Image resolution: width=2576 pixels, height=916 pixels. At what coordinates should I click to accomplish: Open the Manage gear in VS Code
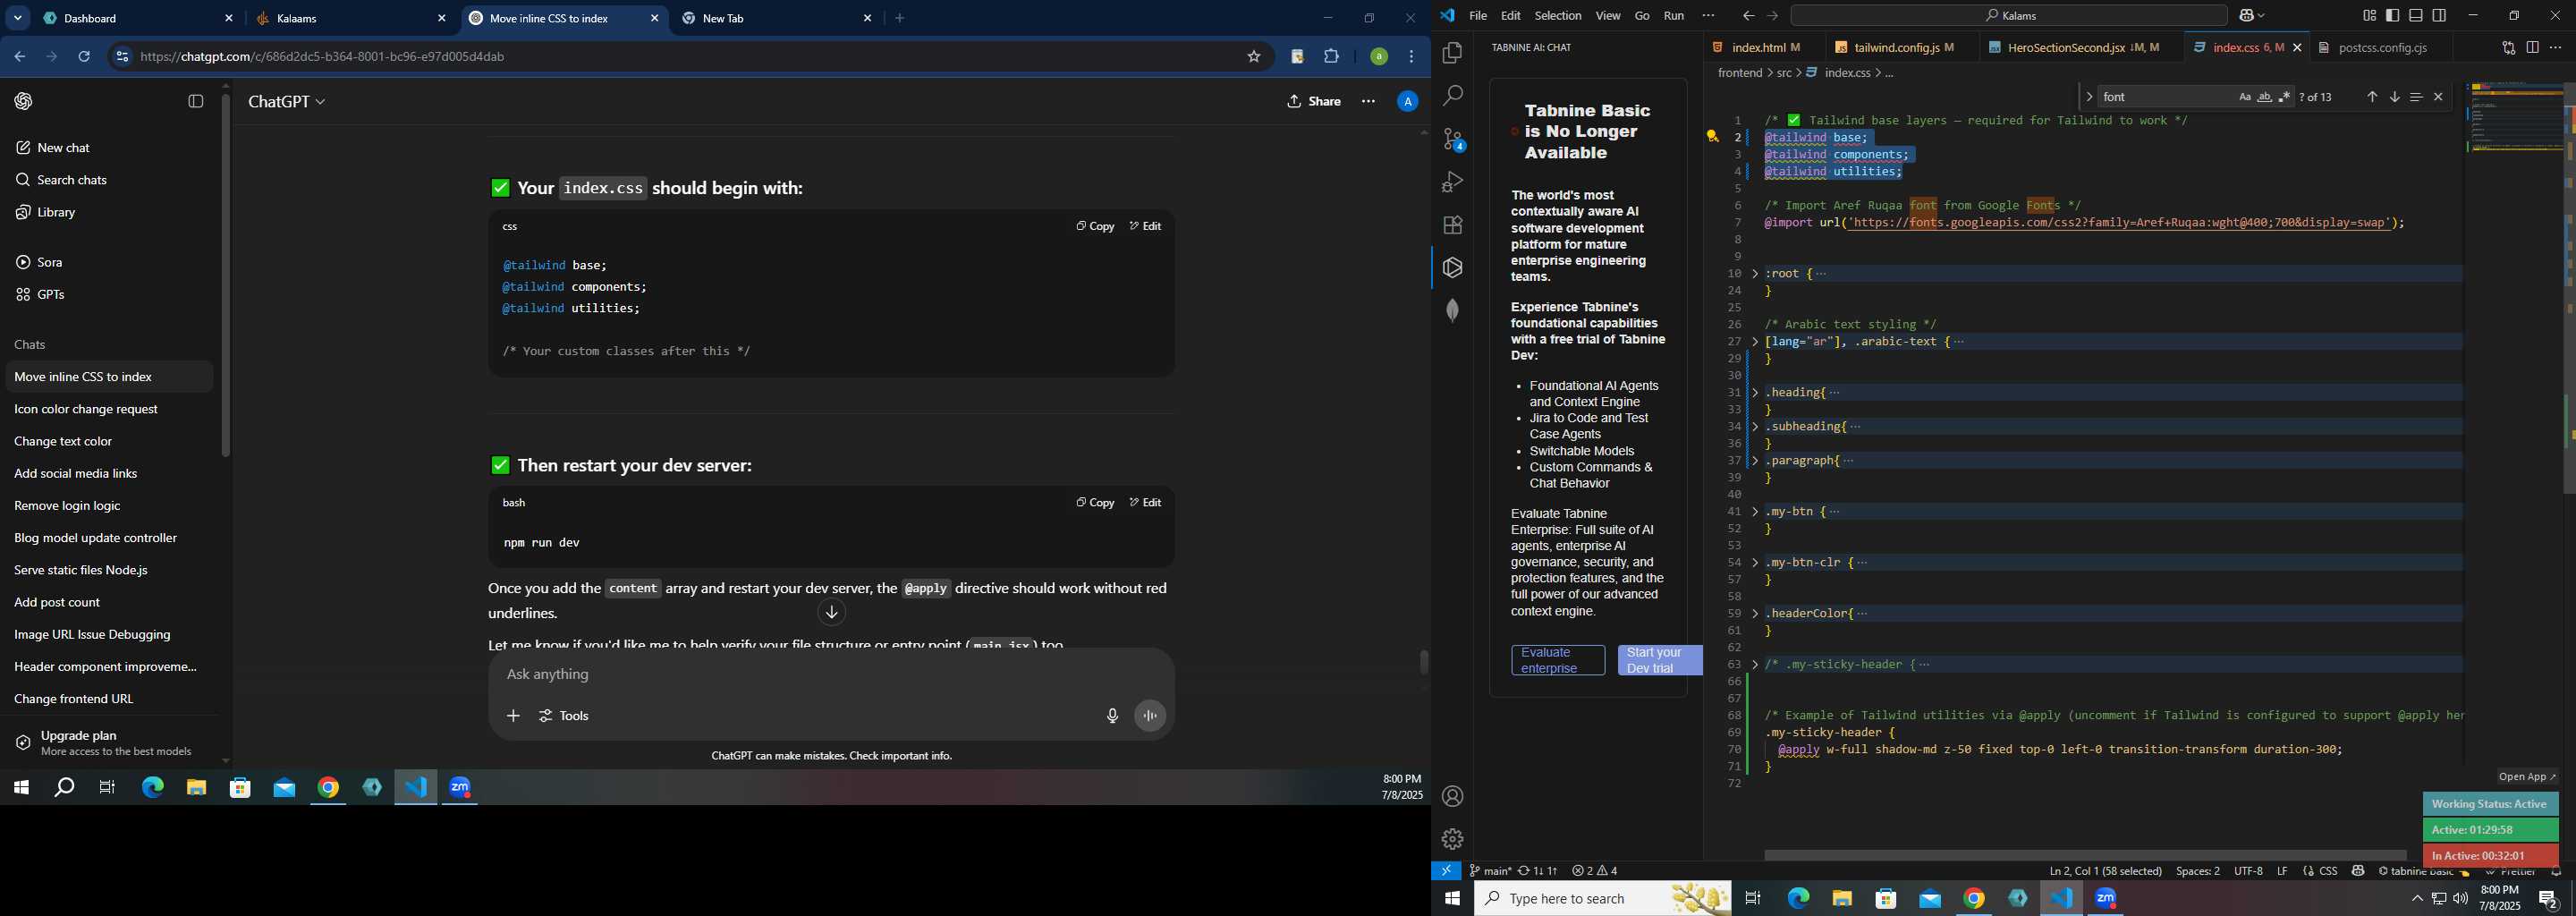[1452, 839]
